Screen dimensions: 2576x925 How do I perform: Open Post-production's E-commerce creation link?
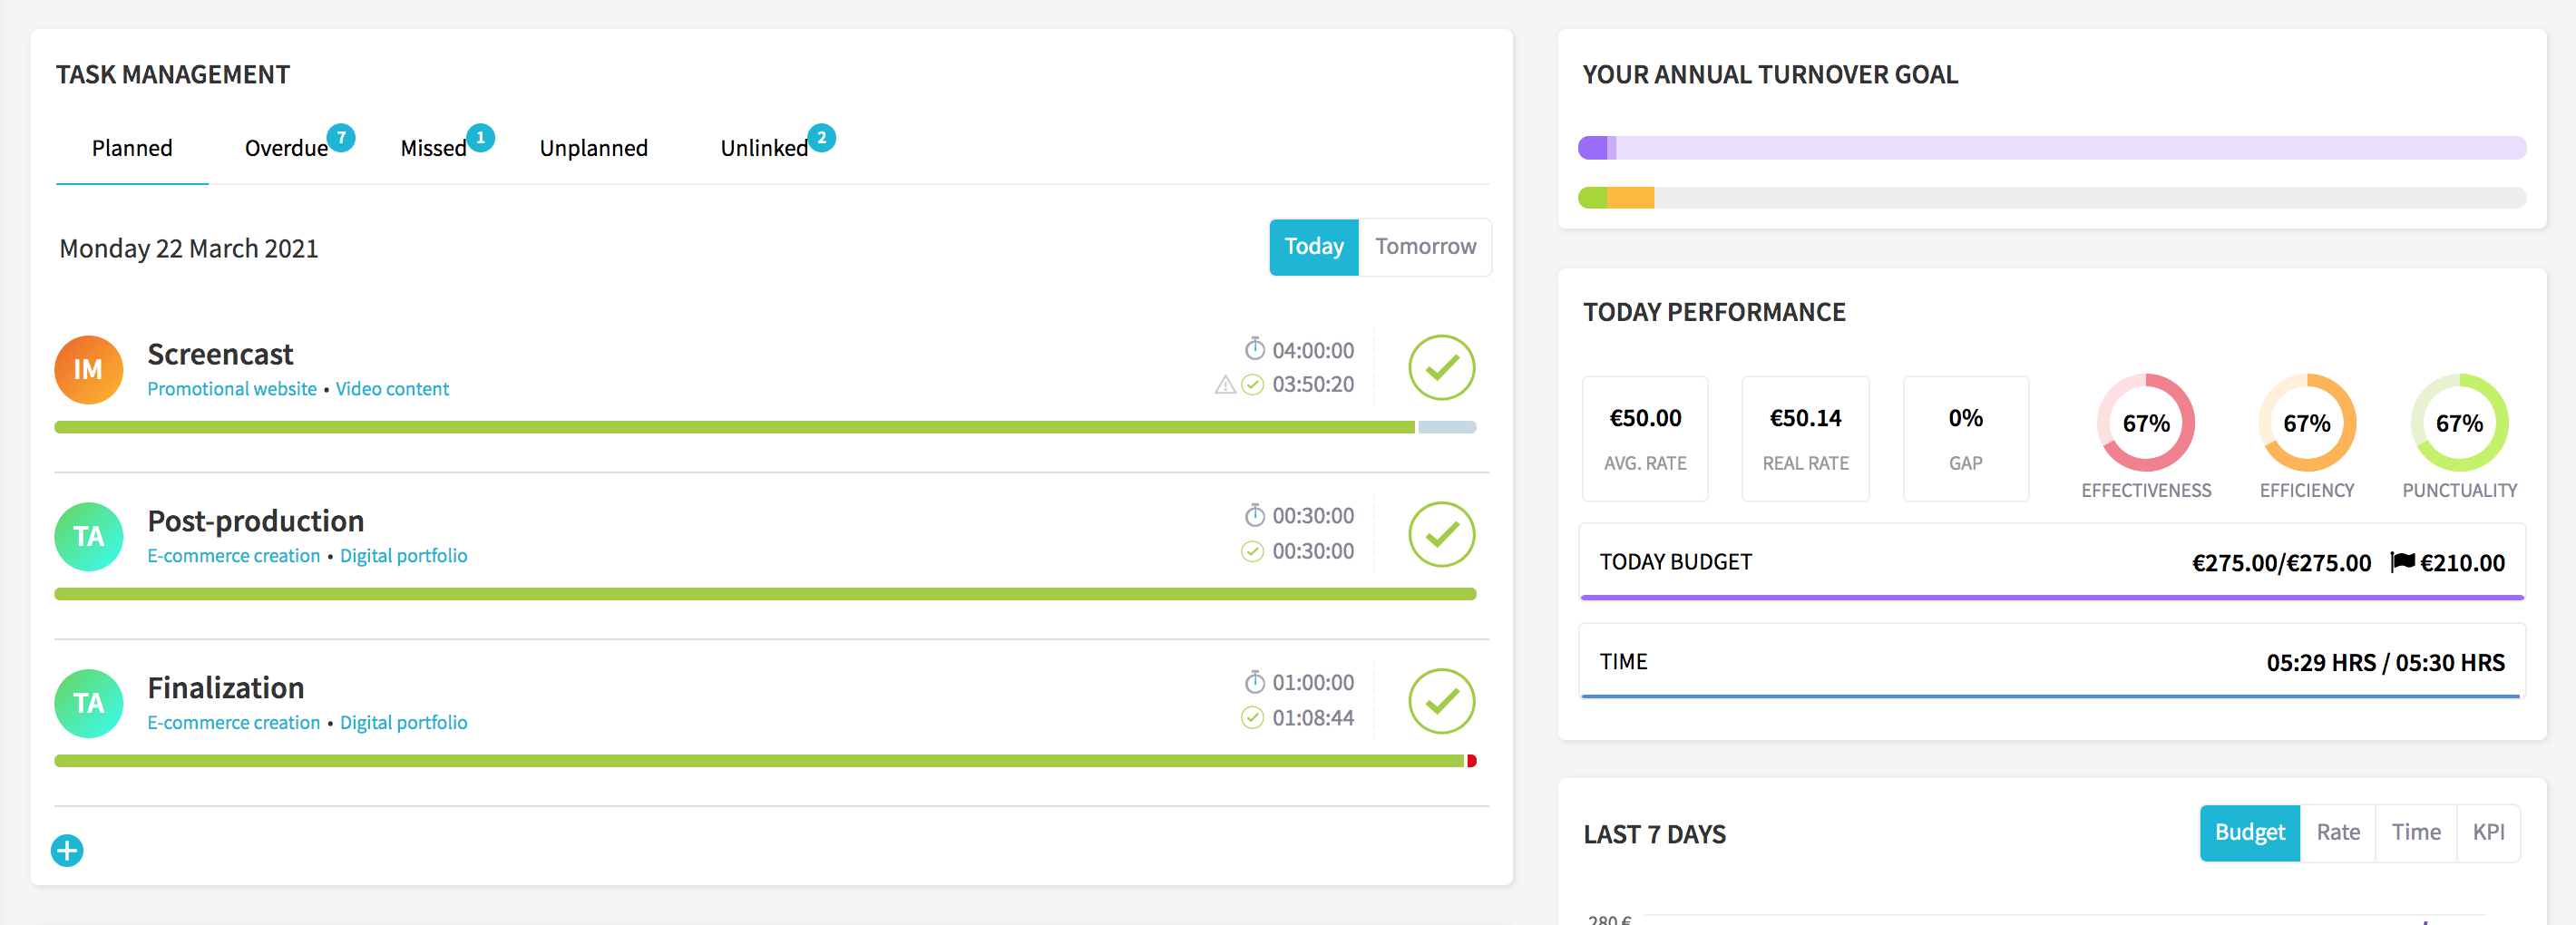click(x=233, y=556)
